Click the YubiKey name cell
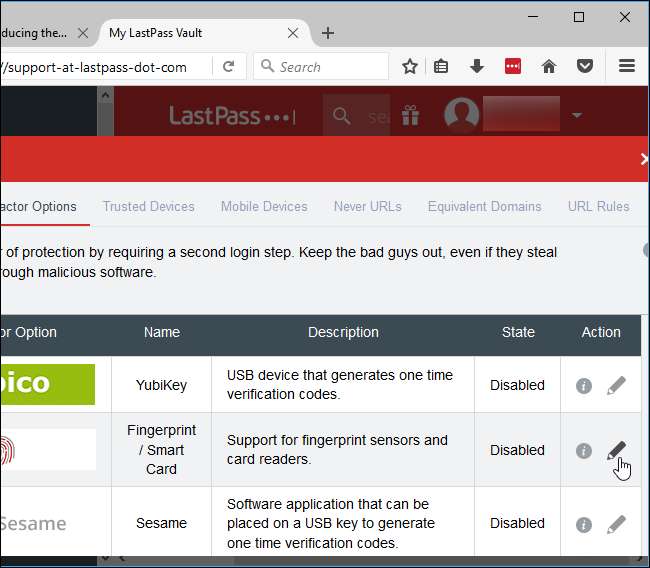Image resolution: width=650 pixels, height=568 pixels. (161, 385)
